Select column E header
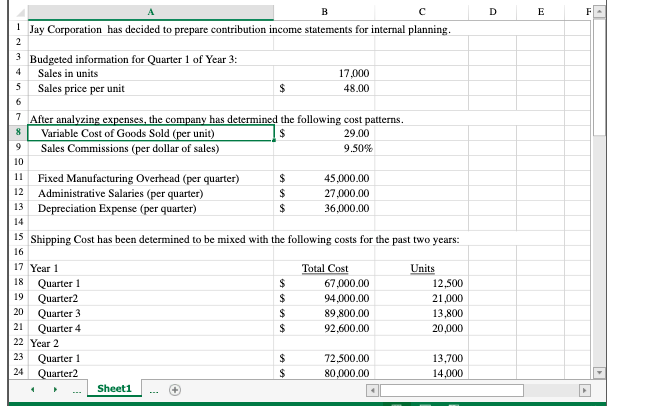648x406 pixels. click(541, 12)
